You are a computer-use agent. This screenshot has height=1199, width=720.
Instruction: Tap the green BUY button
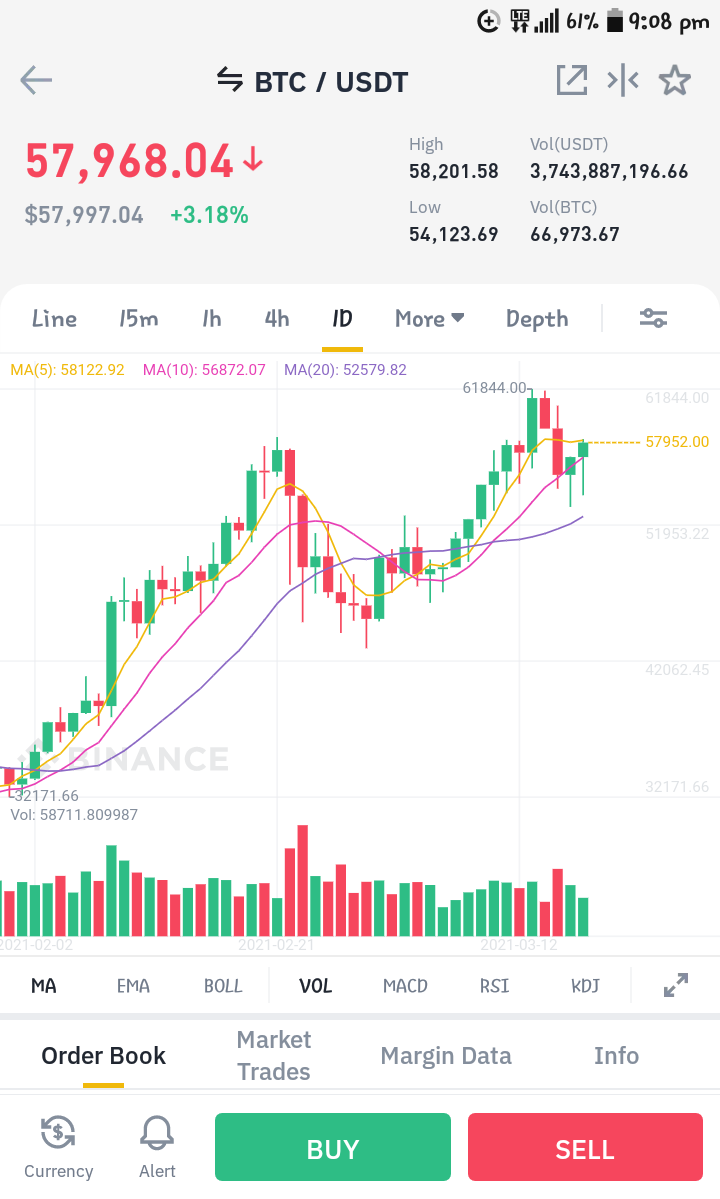(x=332, y=1147)
